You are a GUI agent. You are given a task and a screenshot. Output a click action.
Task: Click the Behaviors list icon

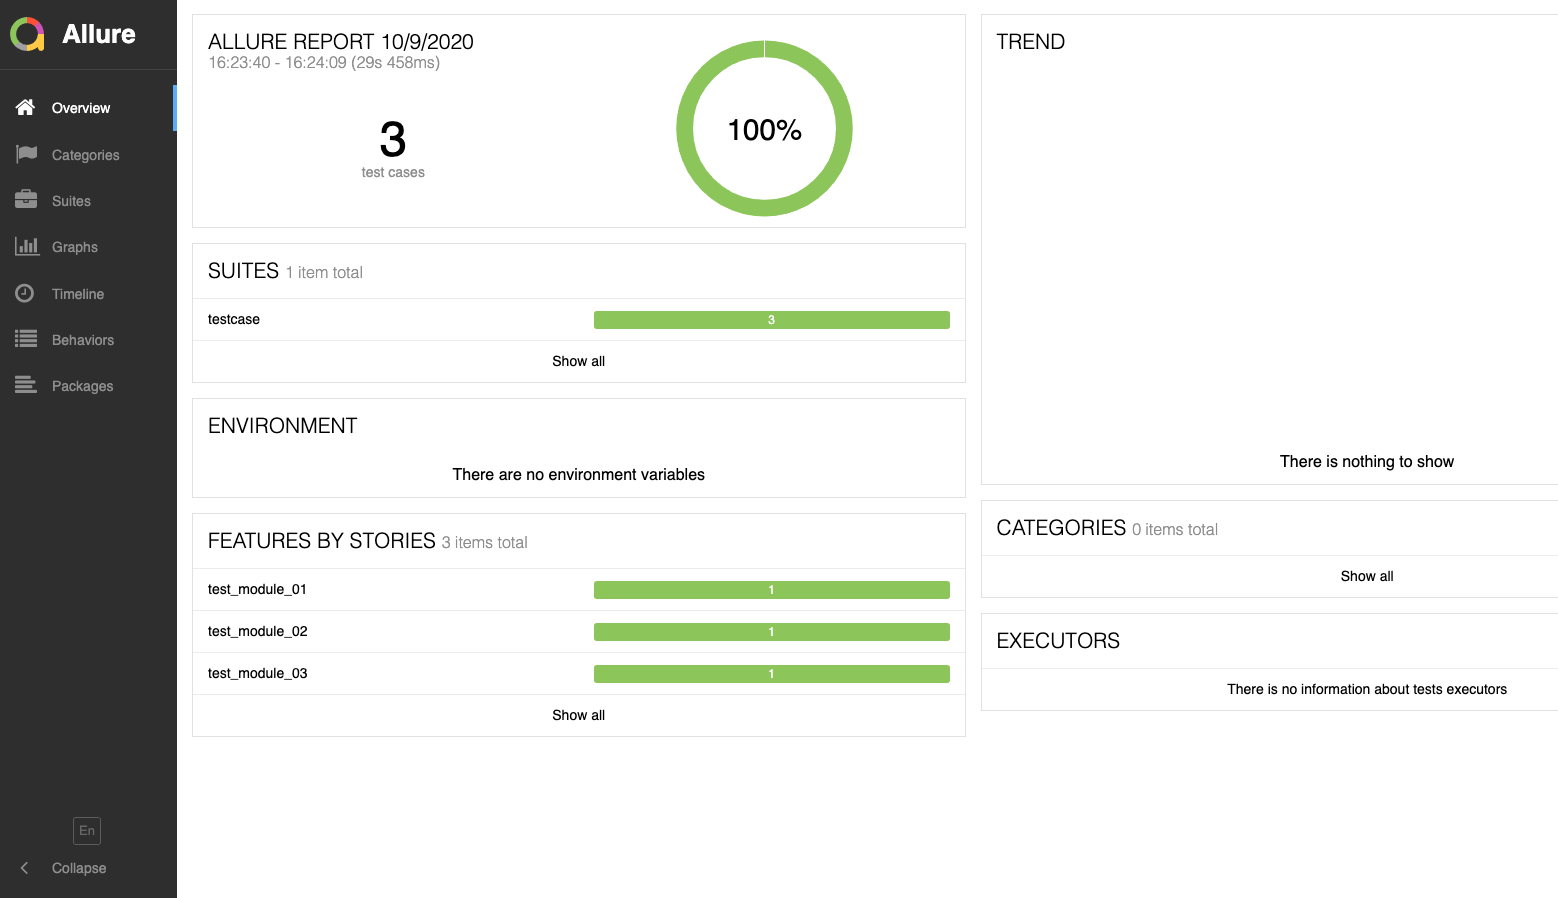(26, 339)
